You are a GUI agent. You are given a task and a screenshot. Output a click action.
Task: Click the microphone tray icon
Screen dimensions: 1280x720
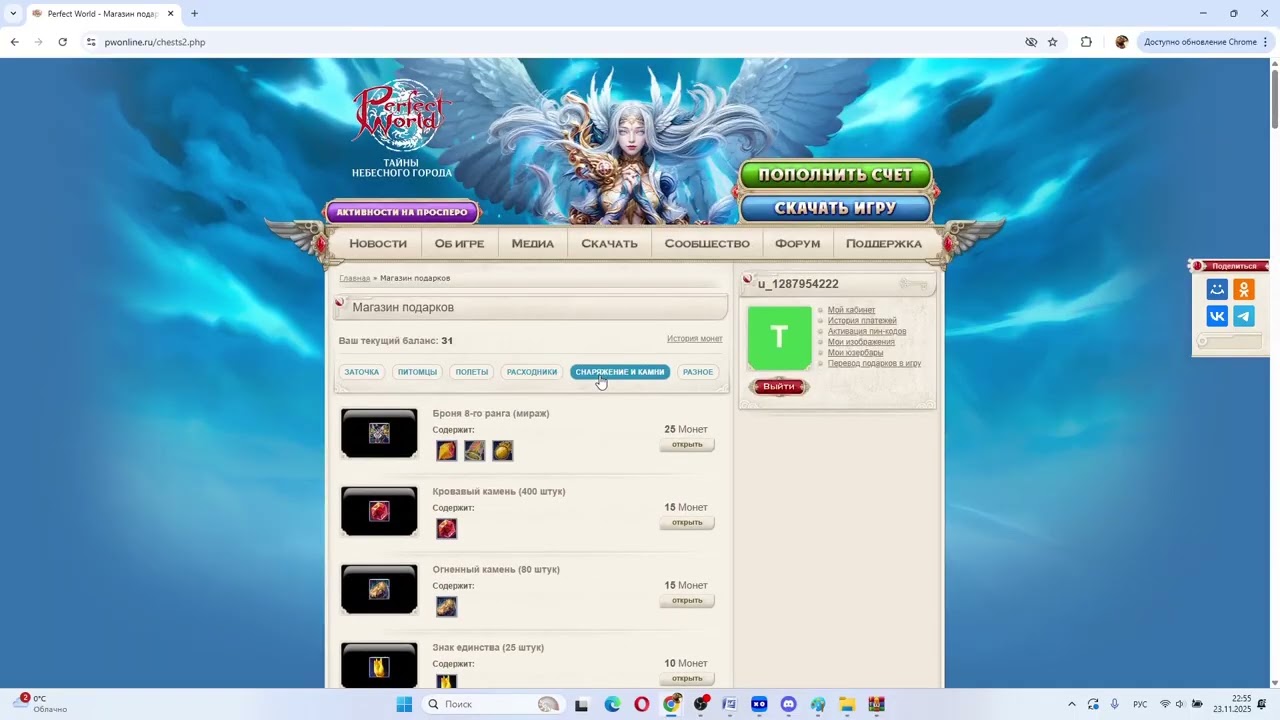point(1114,704)
